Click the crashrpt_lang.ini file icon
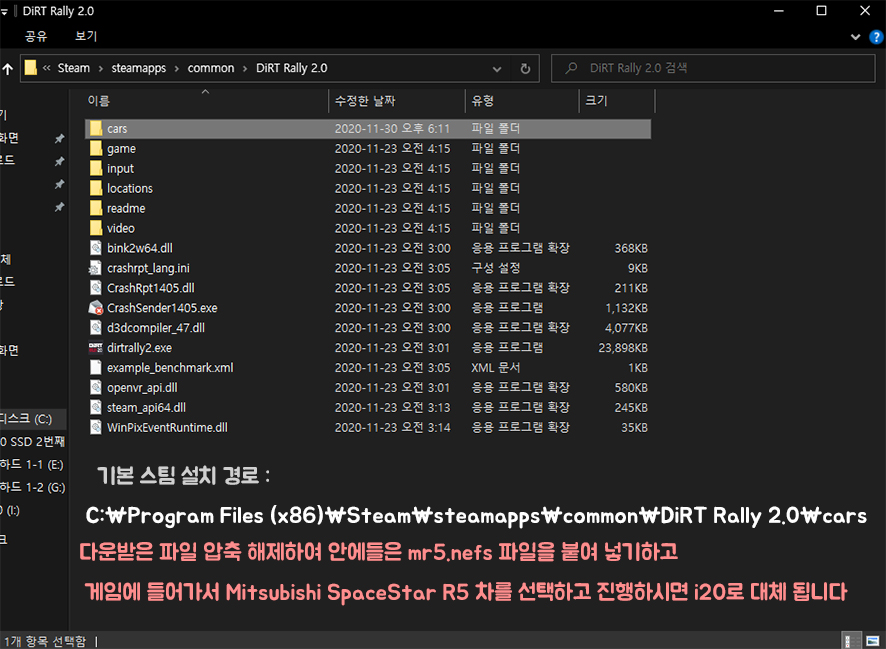The height and width of the screenshot is (649, 886). (x=96, y=268)
